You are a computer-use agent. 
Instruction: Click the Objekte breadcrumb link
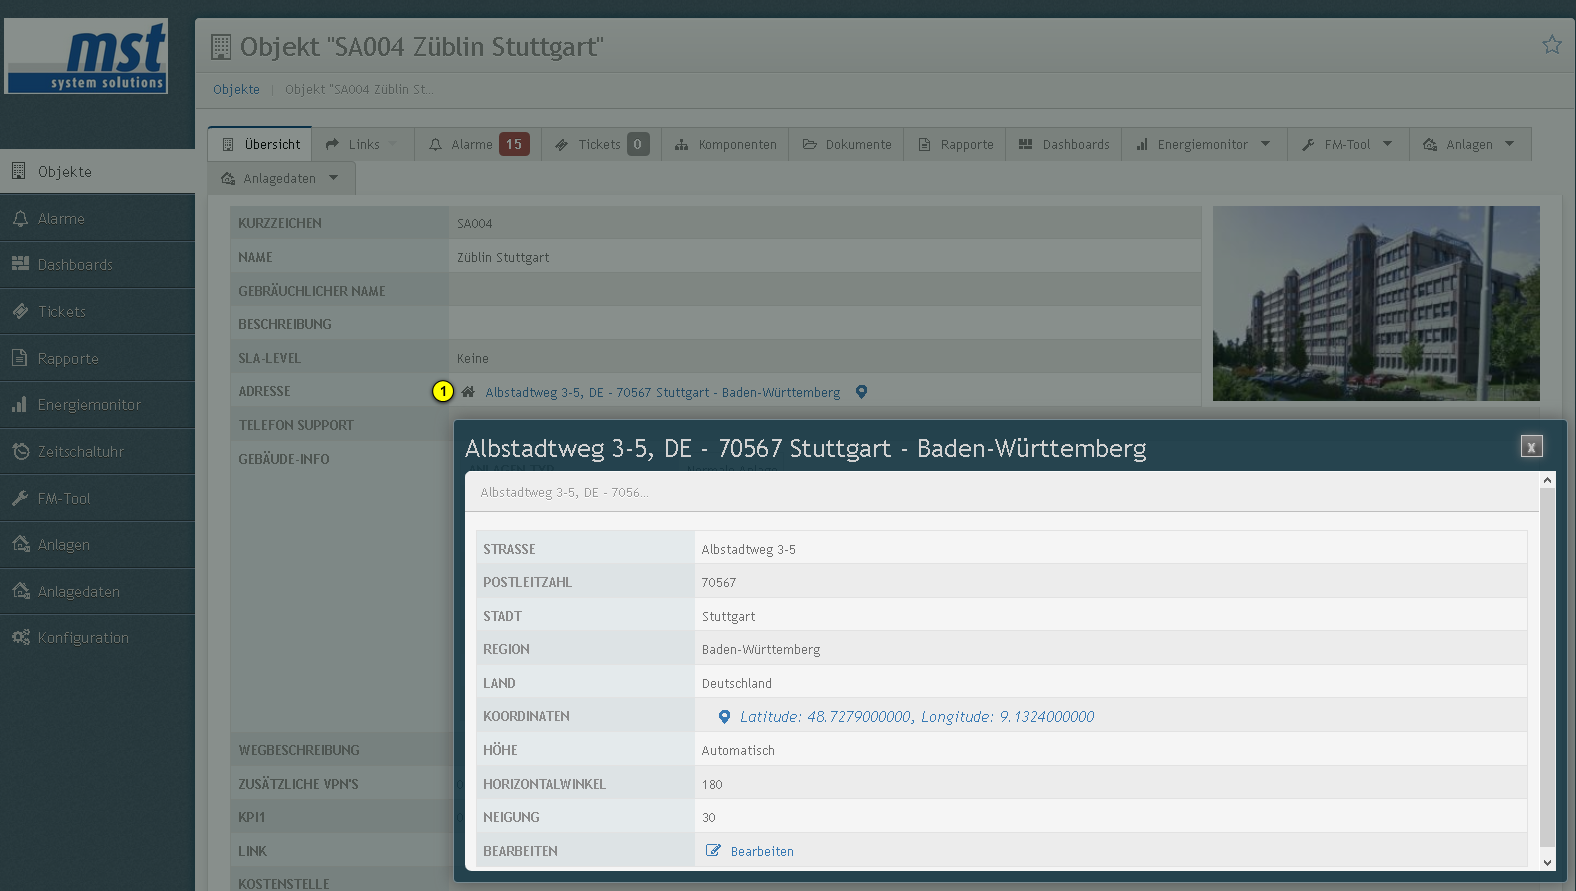point(236,89)
